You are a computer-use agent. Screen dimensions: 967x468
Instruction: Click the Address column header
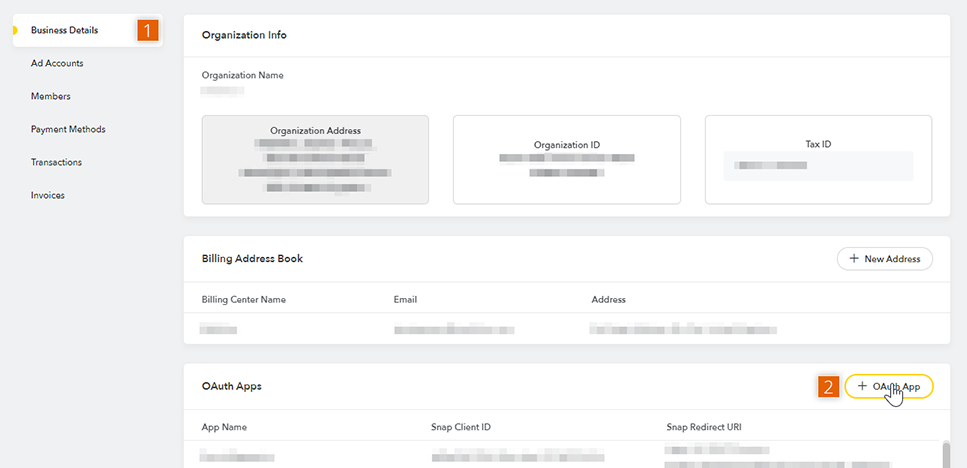(608, 300)
